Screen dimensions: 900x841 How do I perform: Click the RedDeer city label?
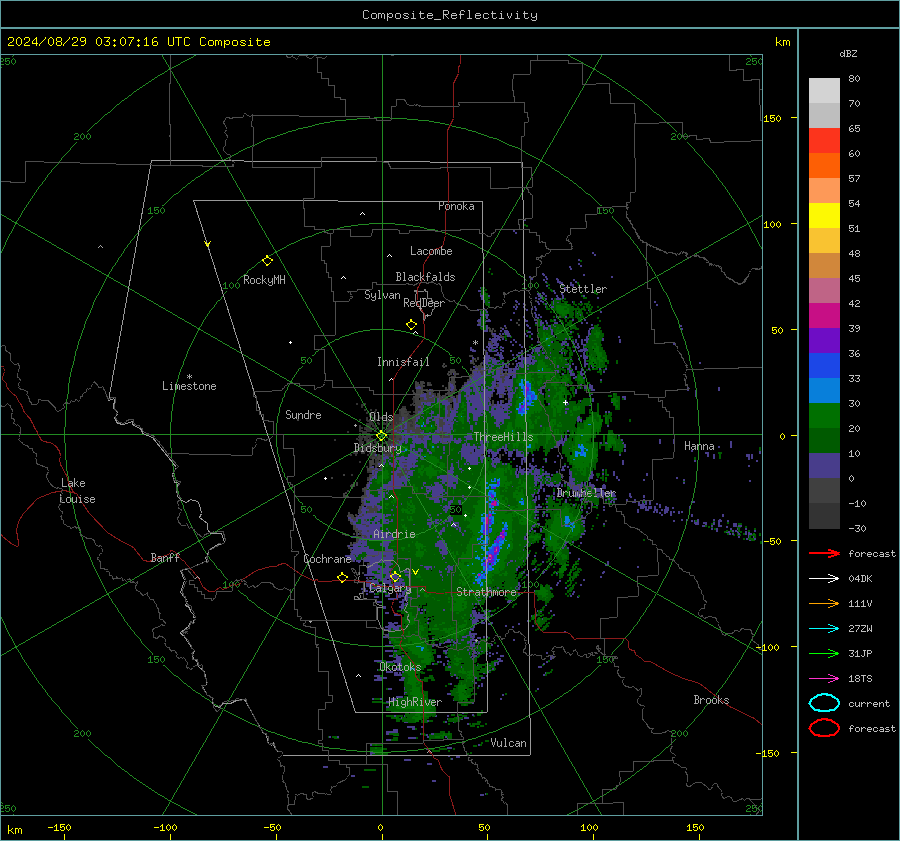point(424,303)
